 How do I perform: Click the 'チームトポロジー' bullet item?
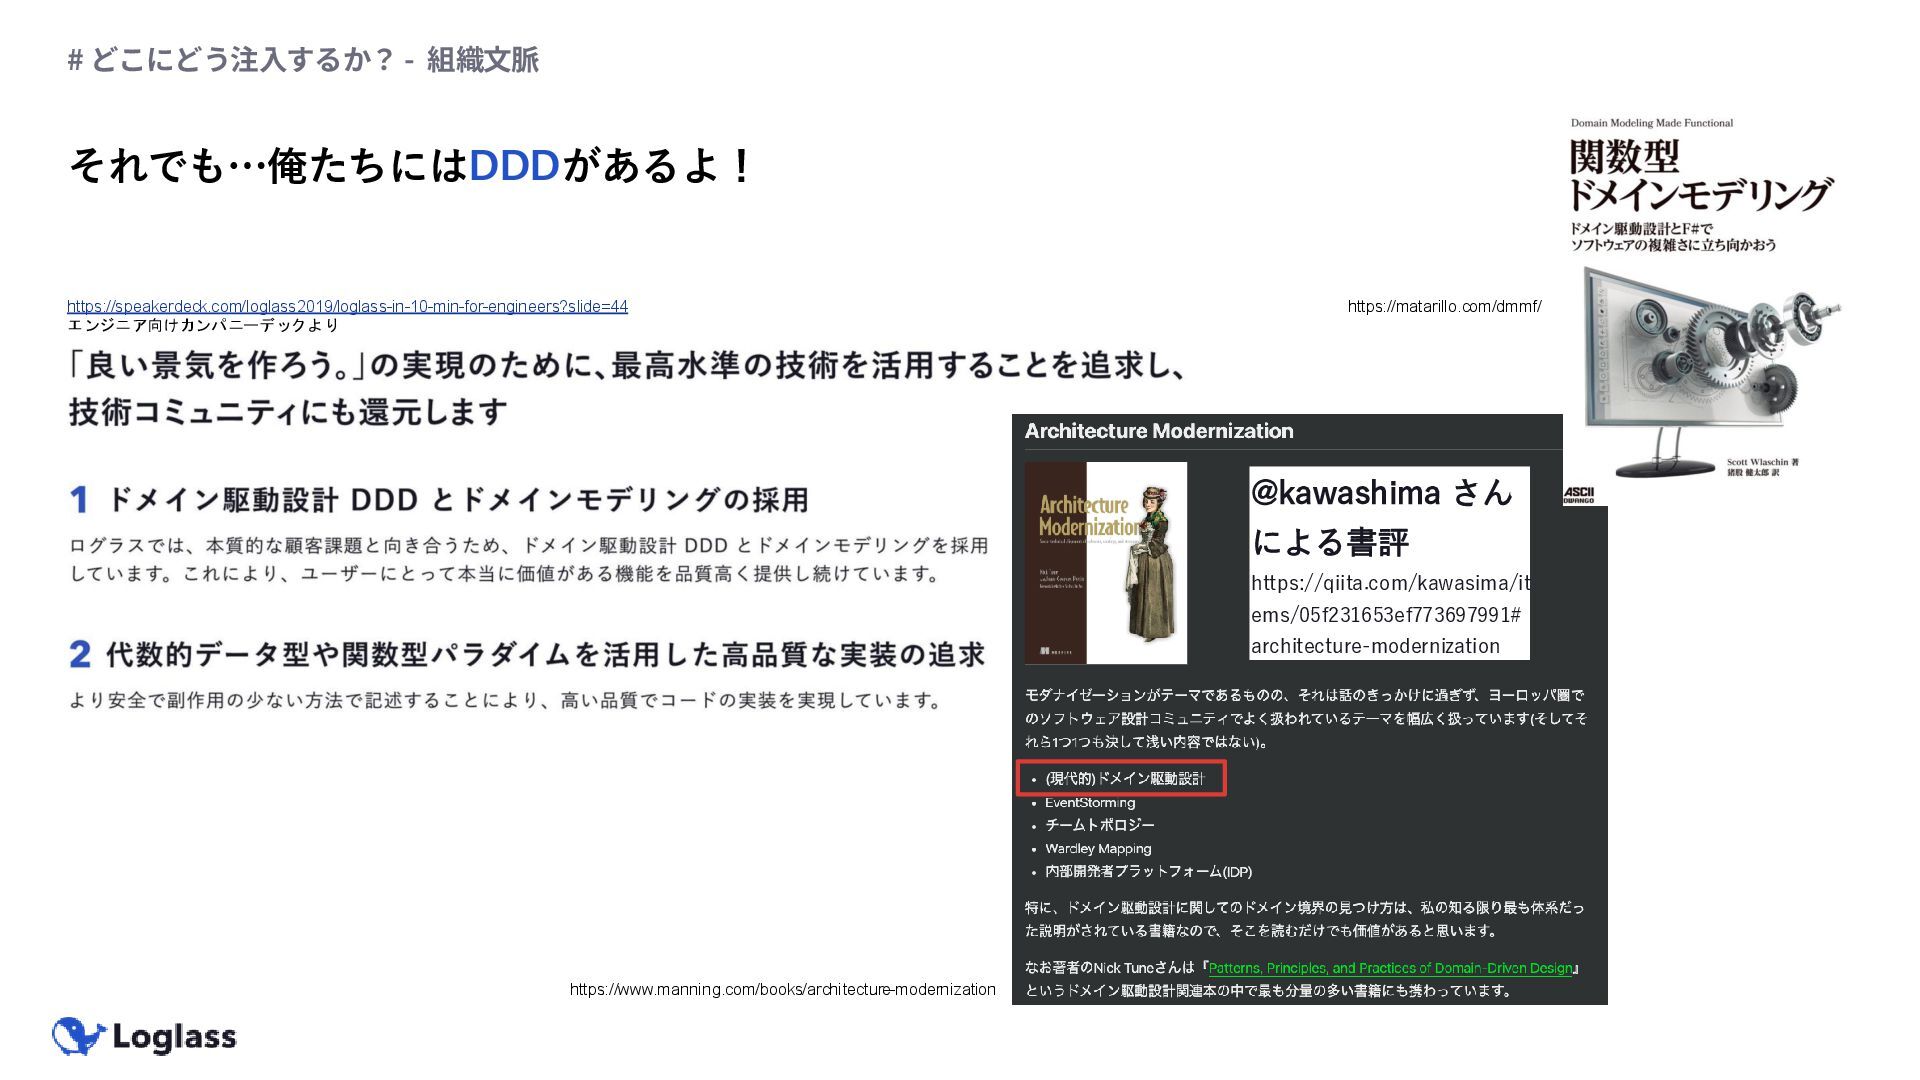1100,825
